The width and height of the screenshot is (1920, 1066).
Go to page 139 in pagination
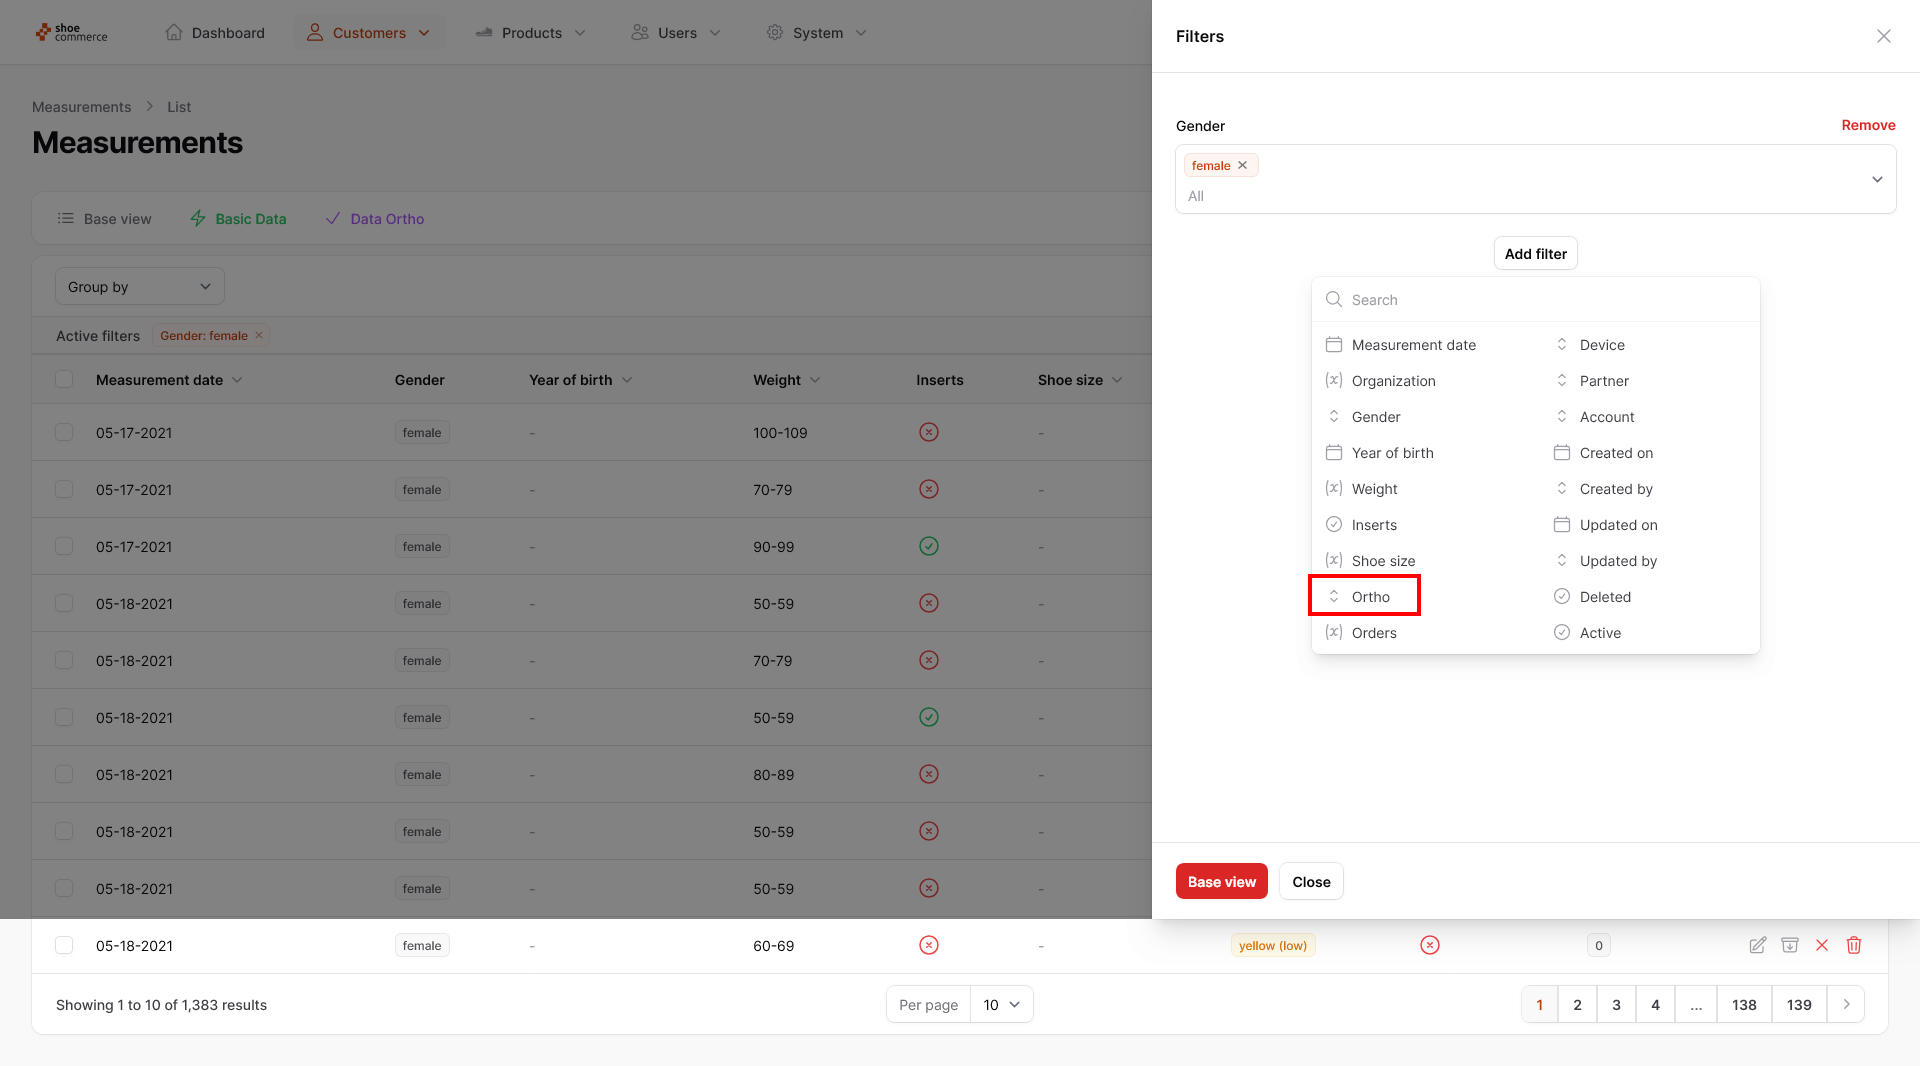1799,1004
